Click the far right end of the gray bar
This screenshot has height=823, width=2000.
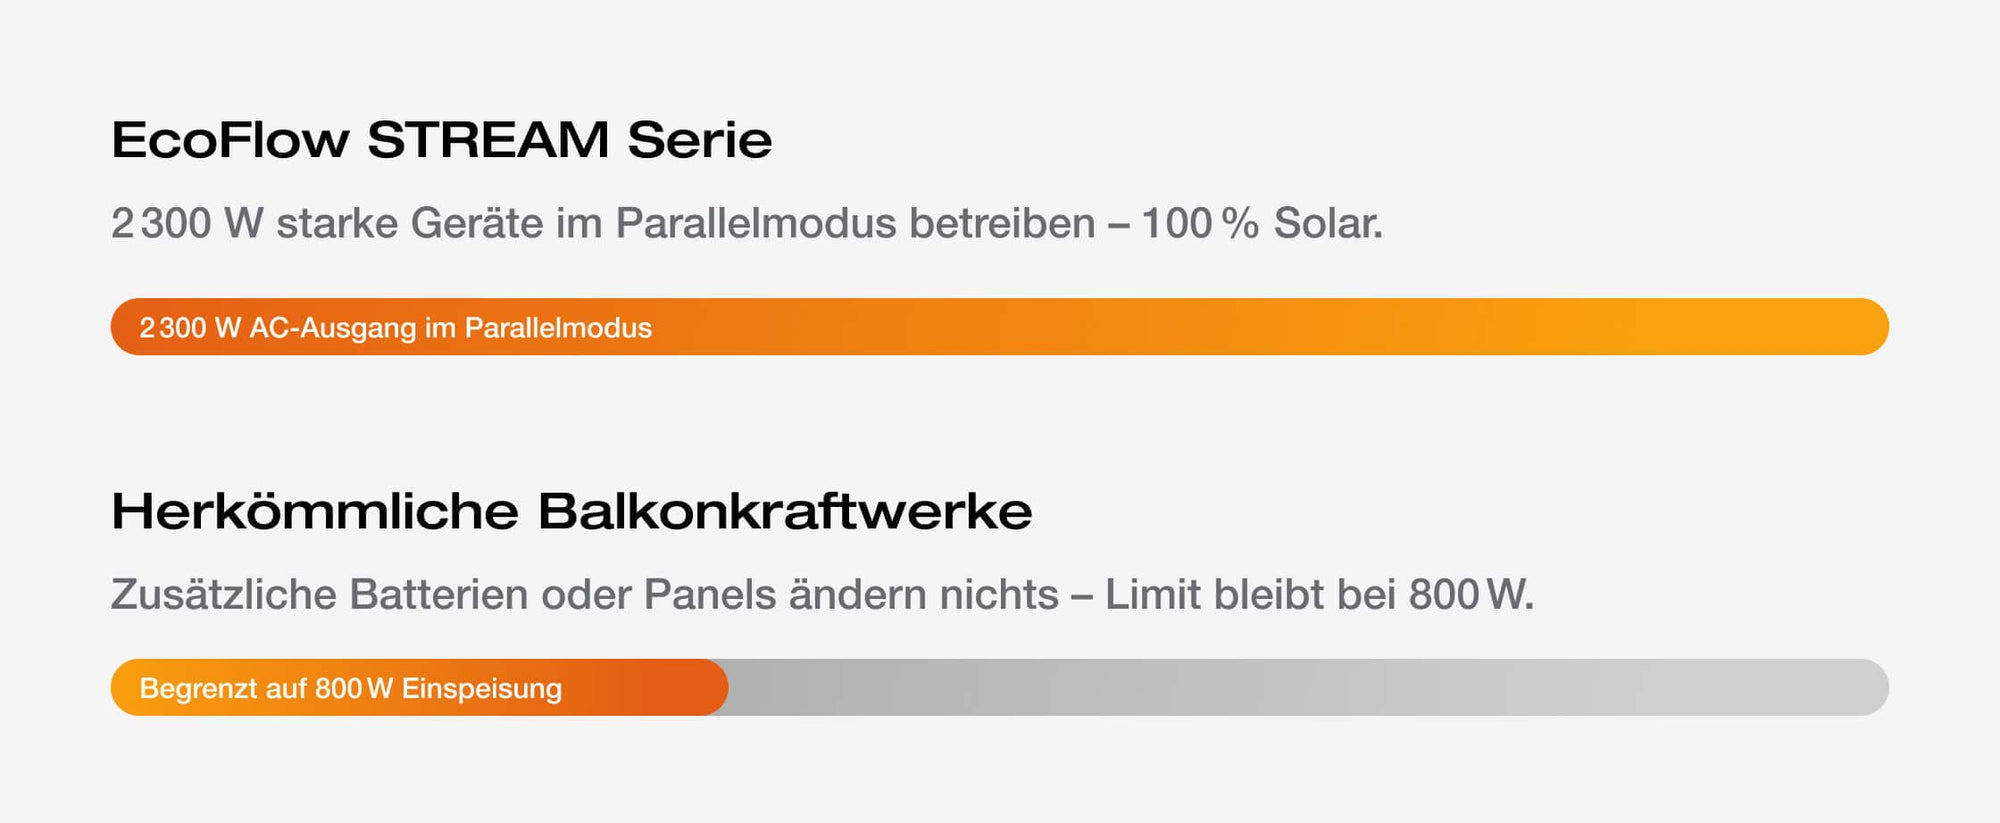[1865, 688]
